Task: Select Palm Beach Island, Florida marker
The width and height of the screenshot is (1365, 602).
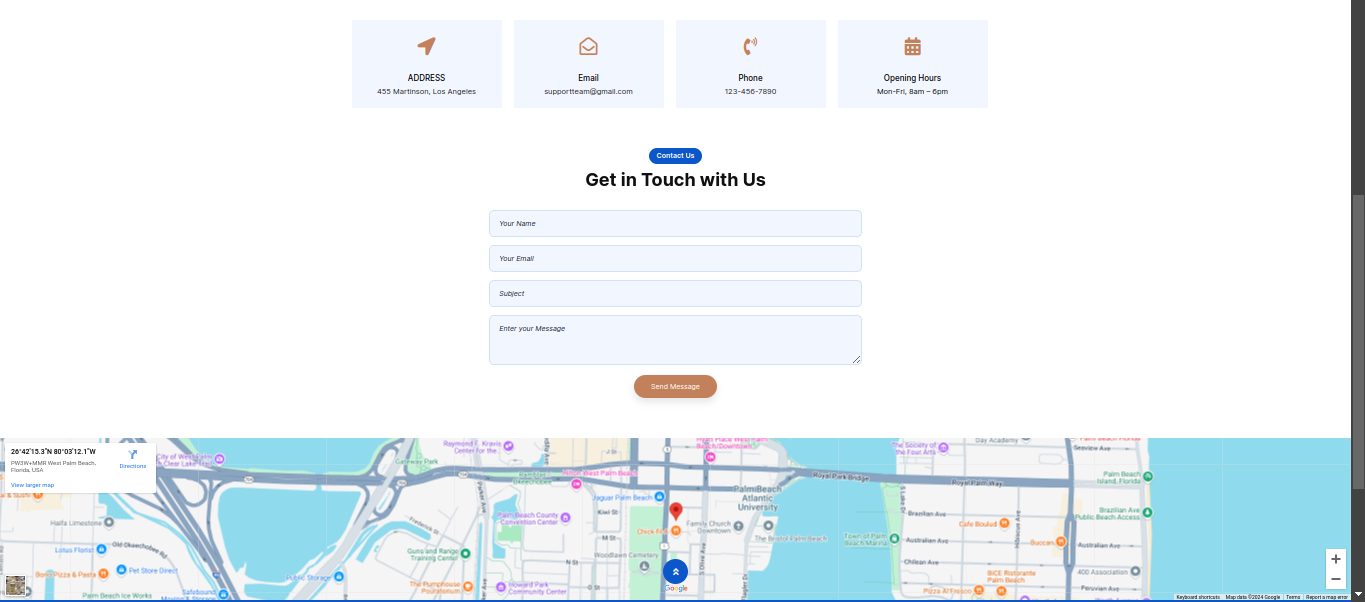Action: point(1147,475)
